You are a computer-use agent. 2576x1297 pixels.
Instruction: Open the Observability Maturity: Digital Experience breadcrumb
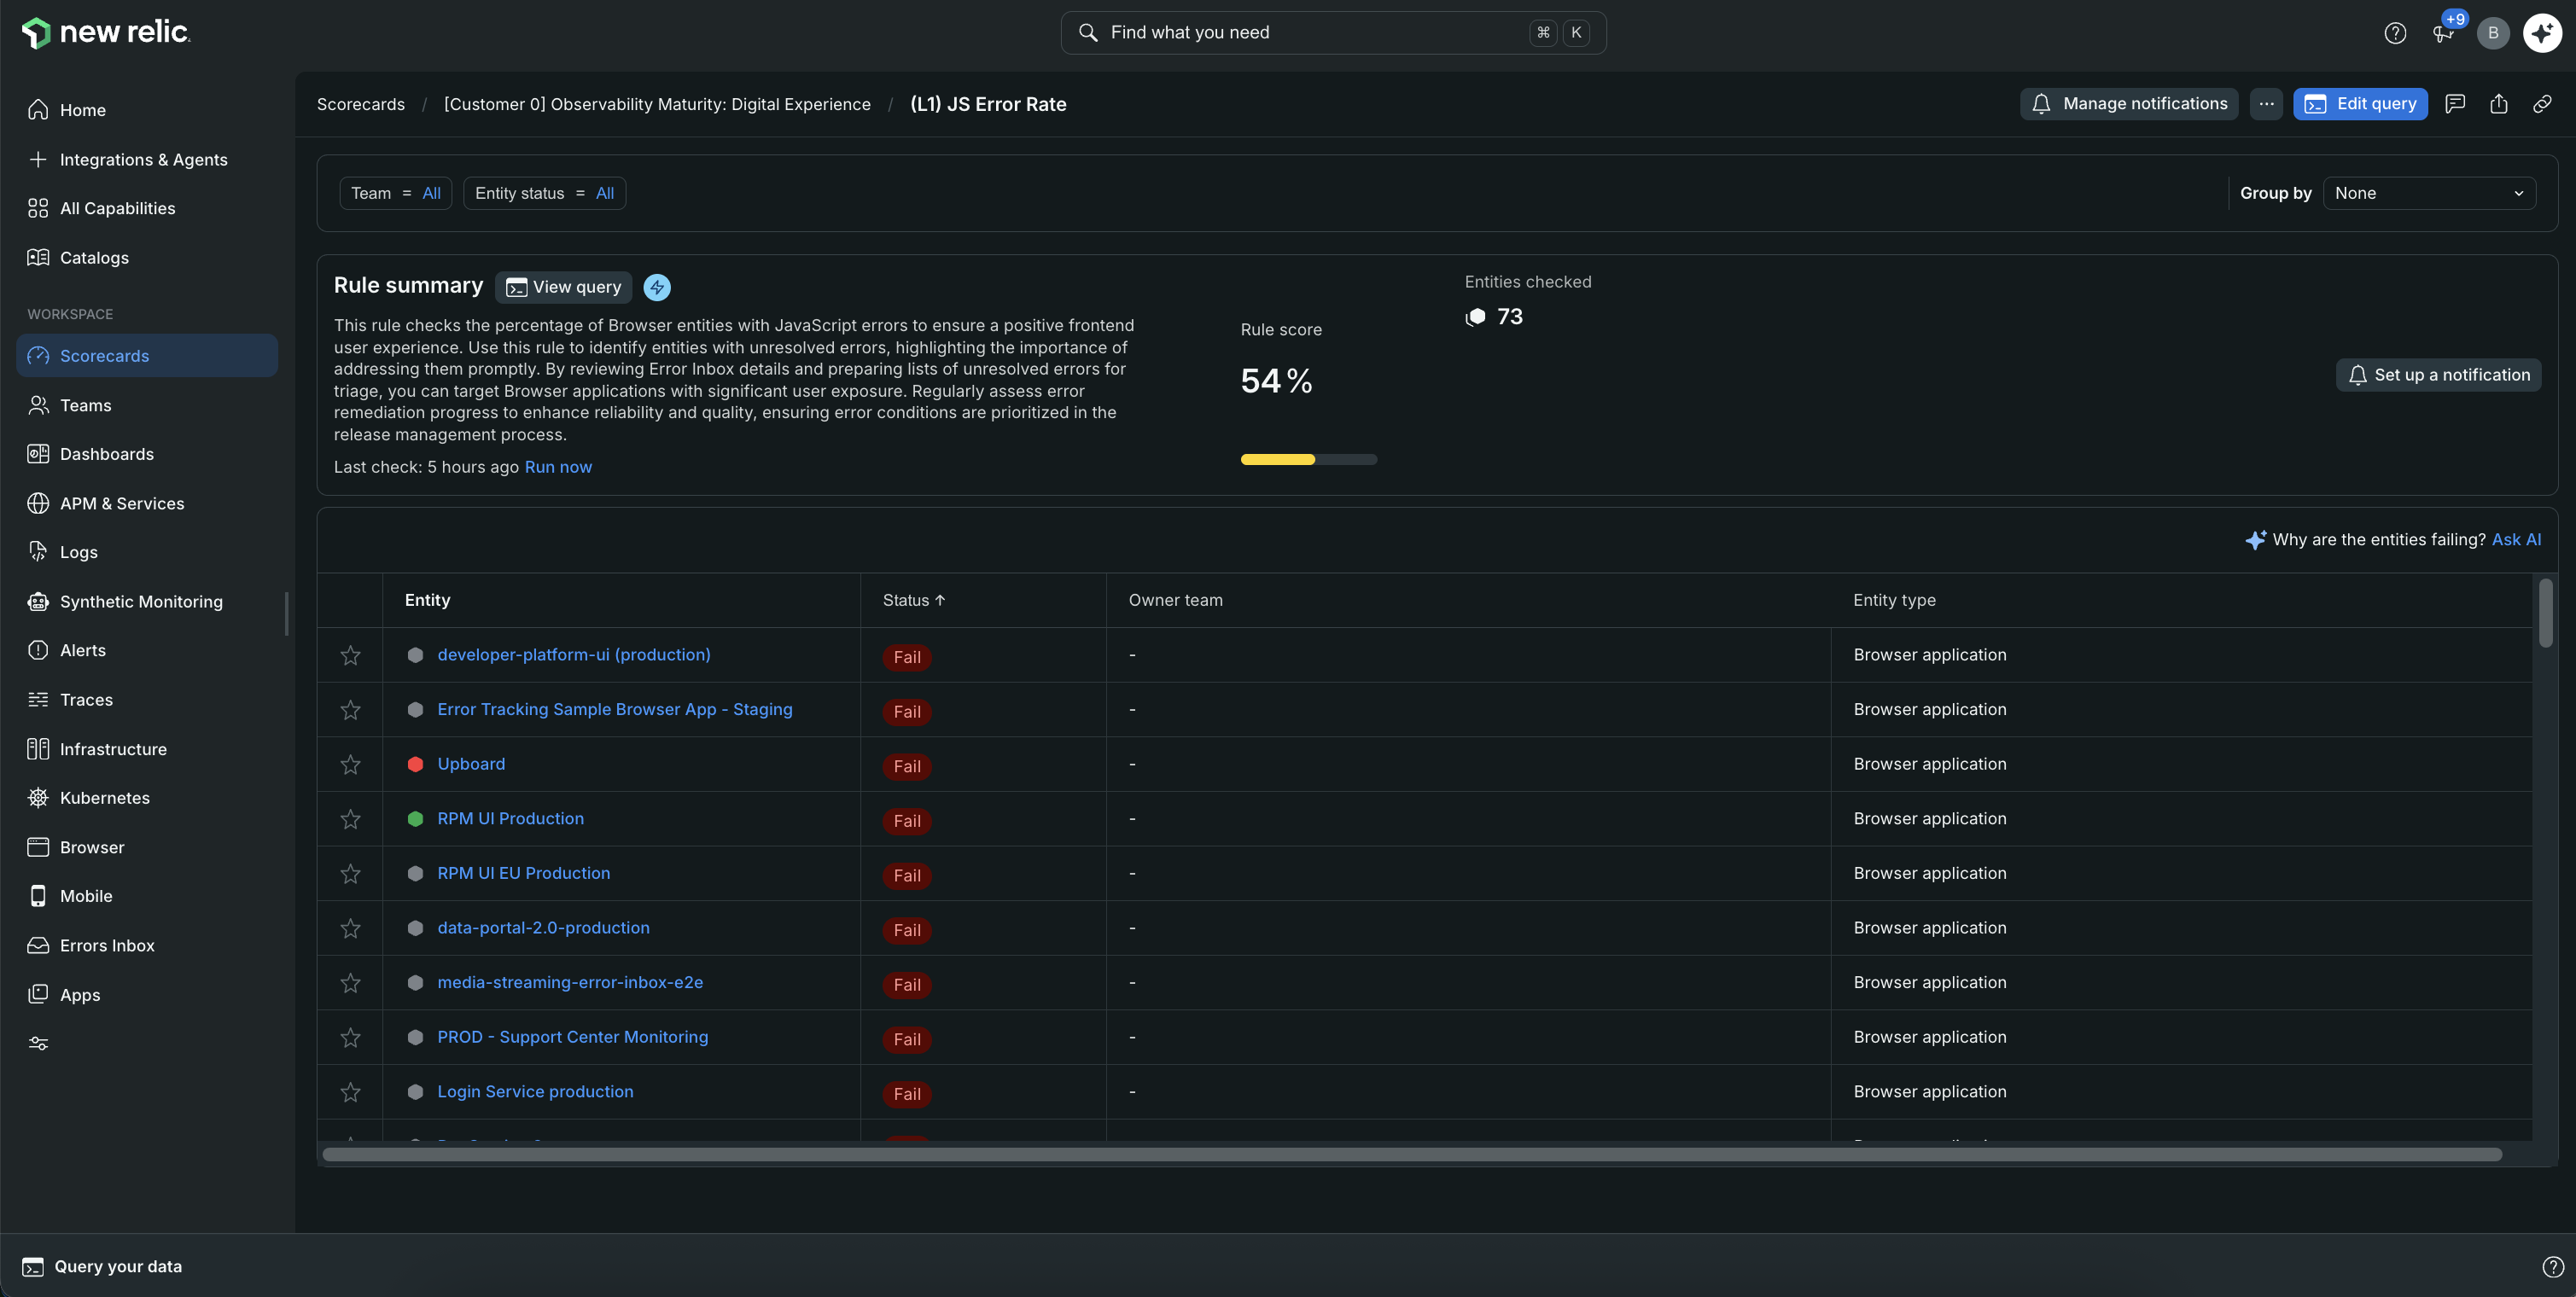click(657, 104)
